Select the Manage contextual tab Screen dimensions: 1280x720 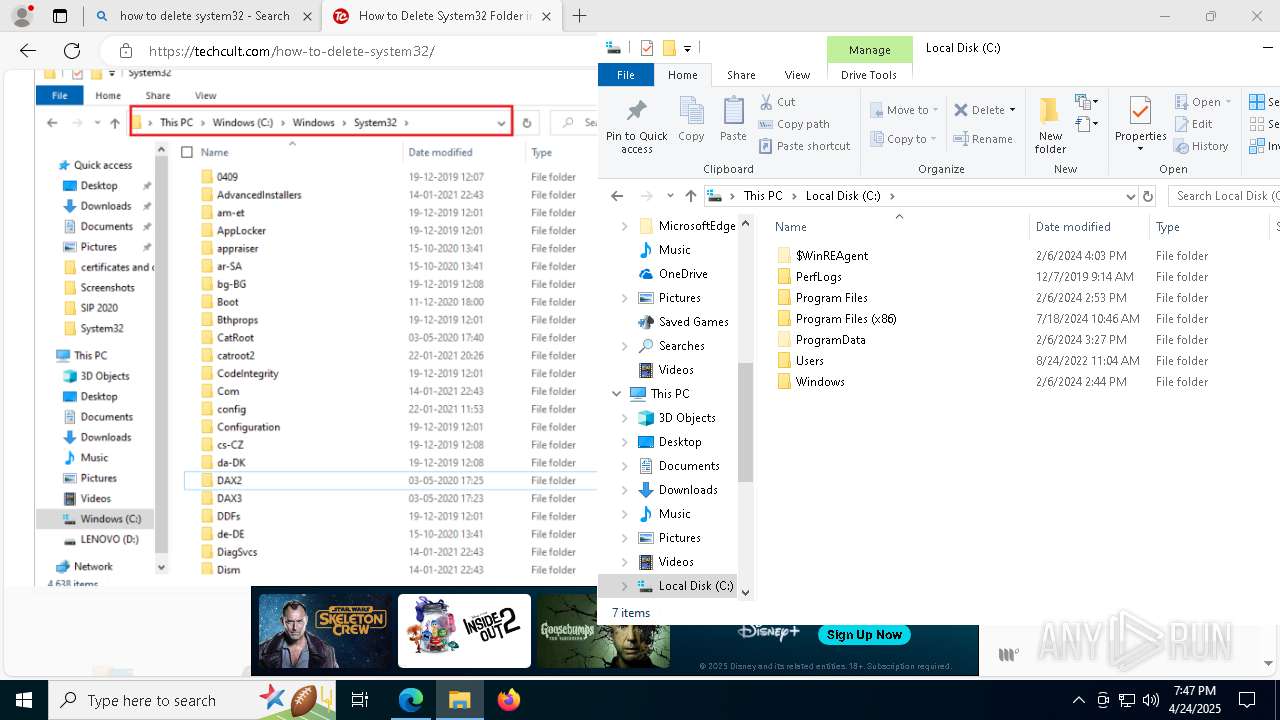[x=869, y=50]
